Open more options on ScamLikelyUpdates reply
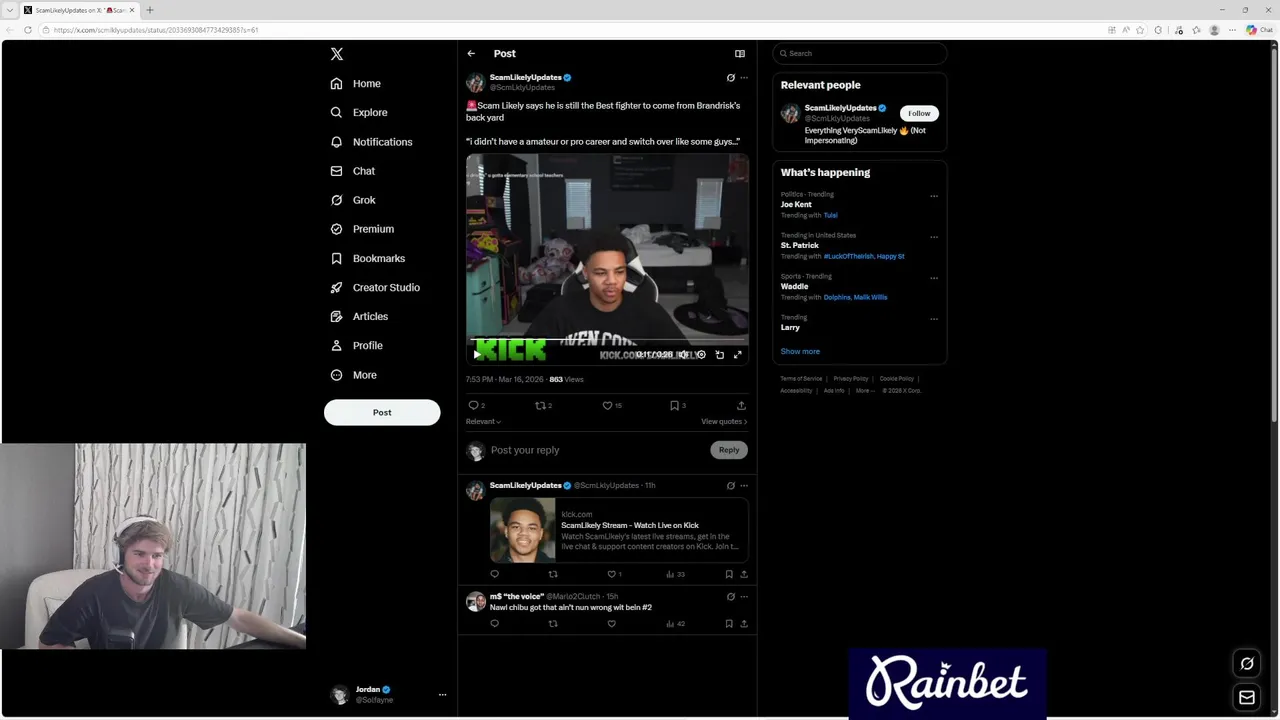The image size is (1280, 720). (x=744, y=486)
